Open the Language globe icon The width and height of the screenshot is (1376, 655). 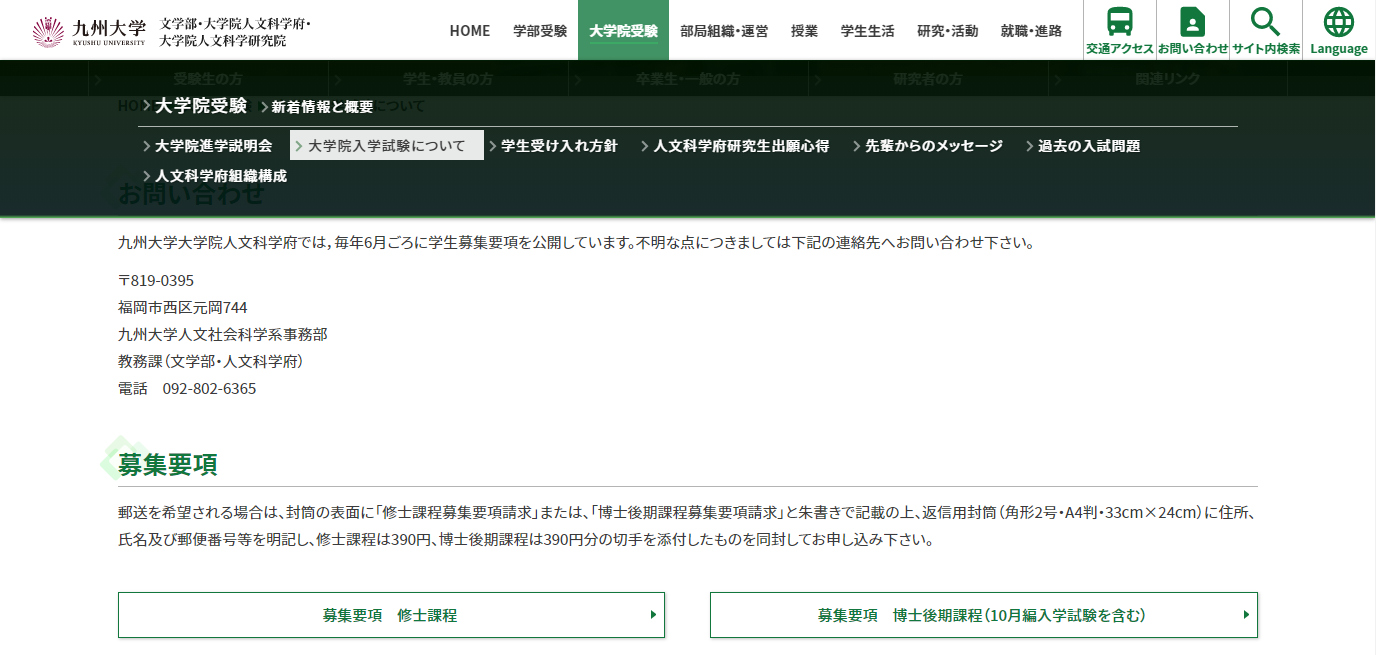point(1338,22)
